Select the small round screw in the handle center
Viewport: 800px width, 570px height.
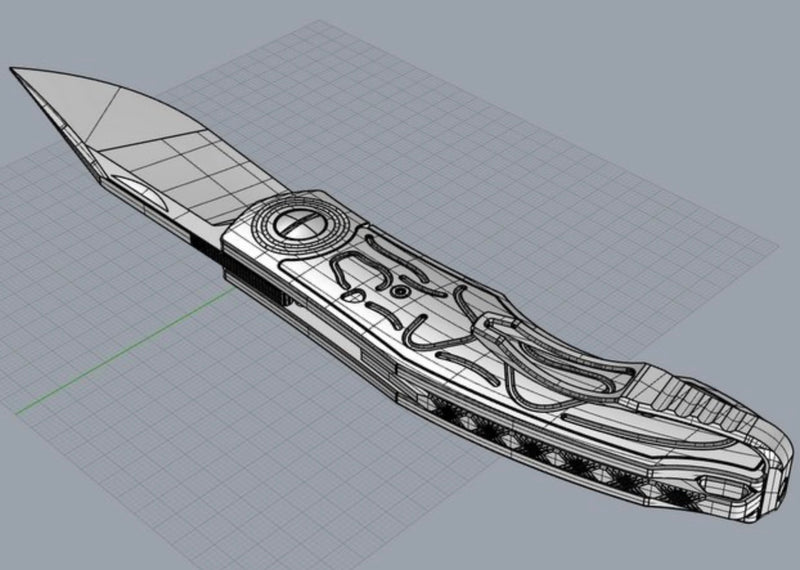tap(400, 290)
